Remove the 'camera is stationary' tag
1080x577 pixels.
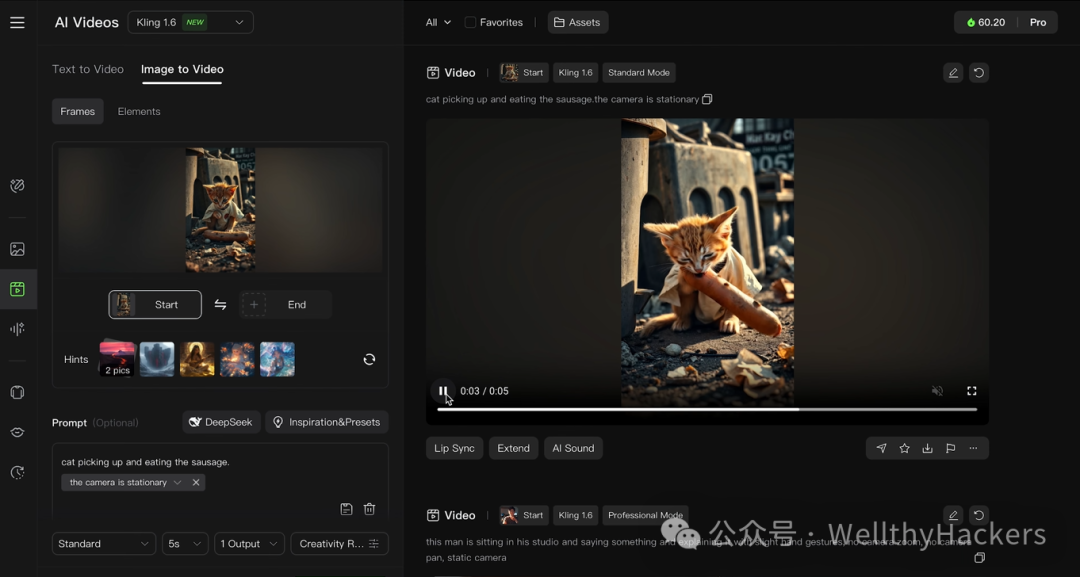[x=196, y=483]
